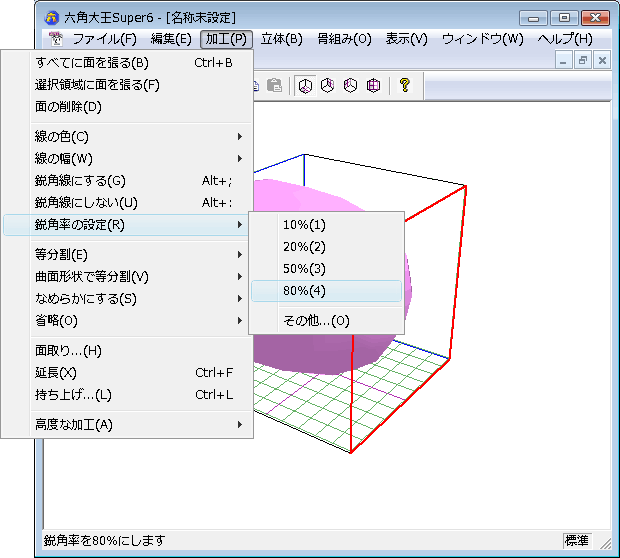Click the third cube view icon in toolbar
The width and height of the screenshot is (620, 558).
(350, 86)
